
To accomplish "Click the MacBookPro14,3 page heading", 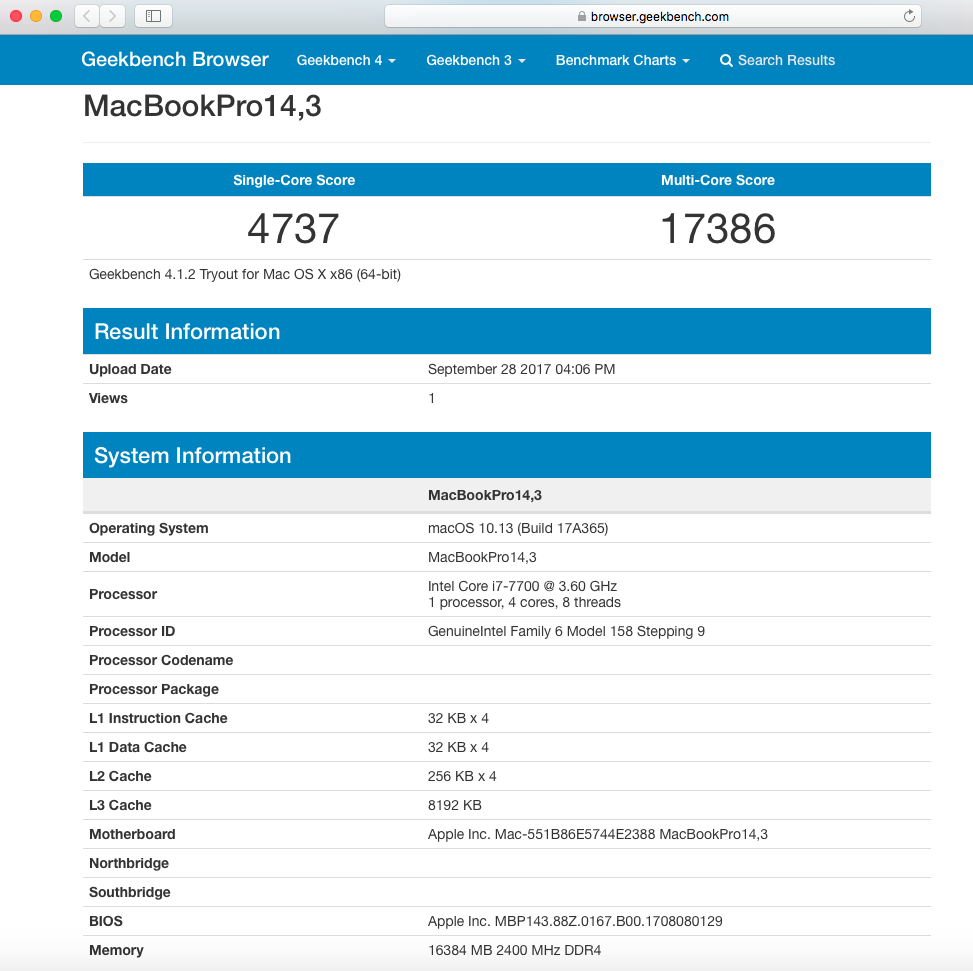I will pyautogui.click(x=202, y=105).
